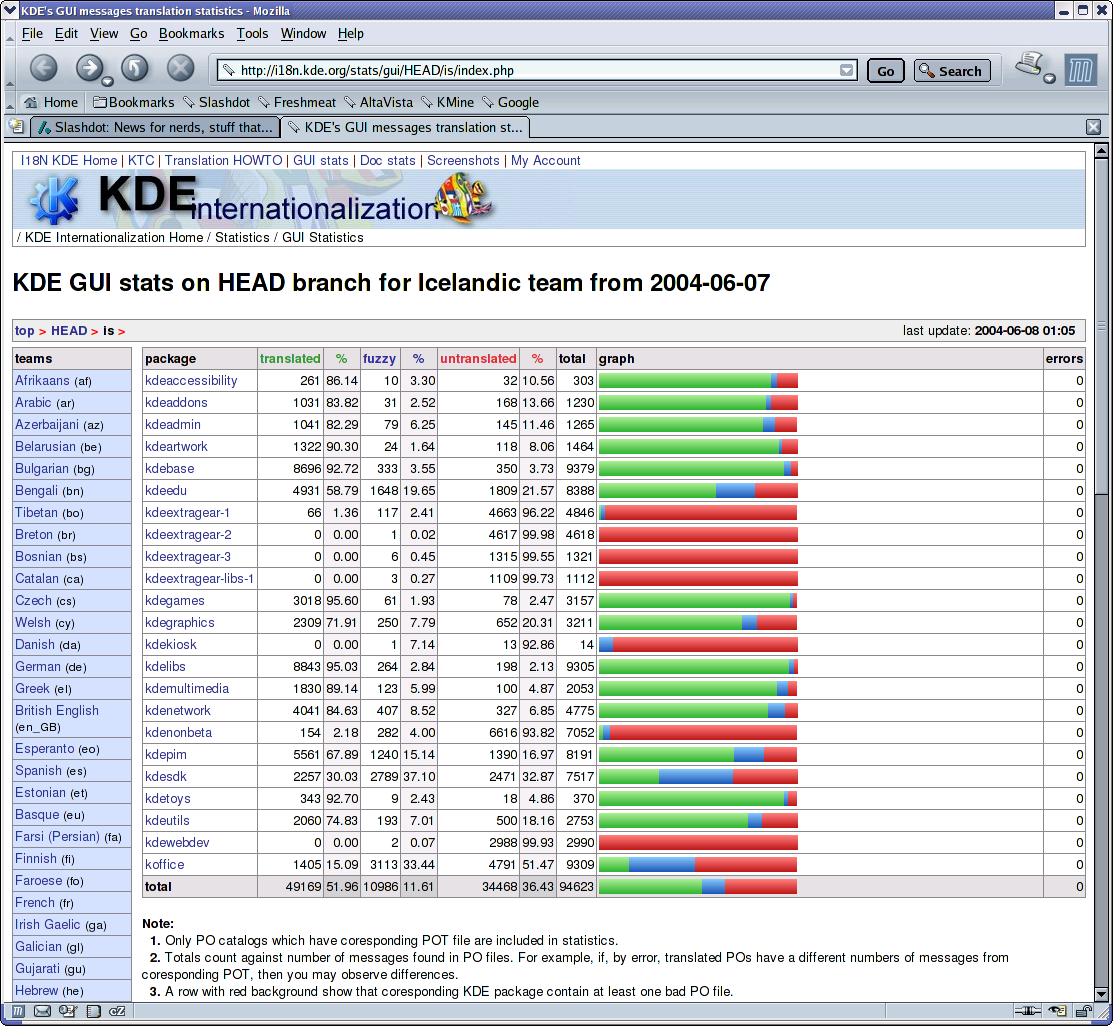Open Address Book from the status bar

92,1011
